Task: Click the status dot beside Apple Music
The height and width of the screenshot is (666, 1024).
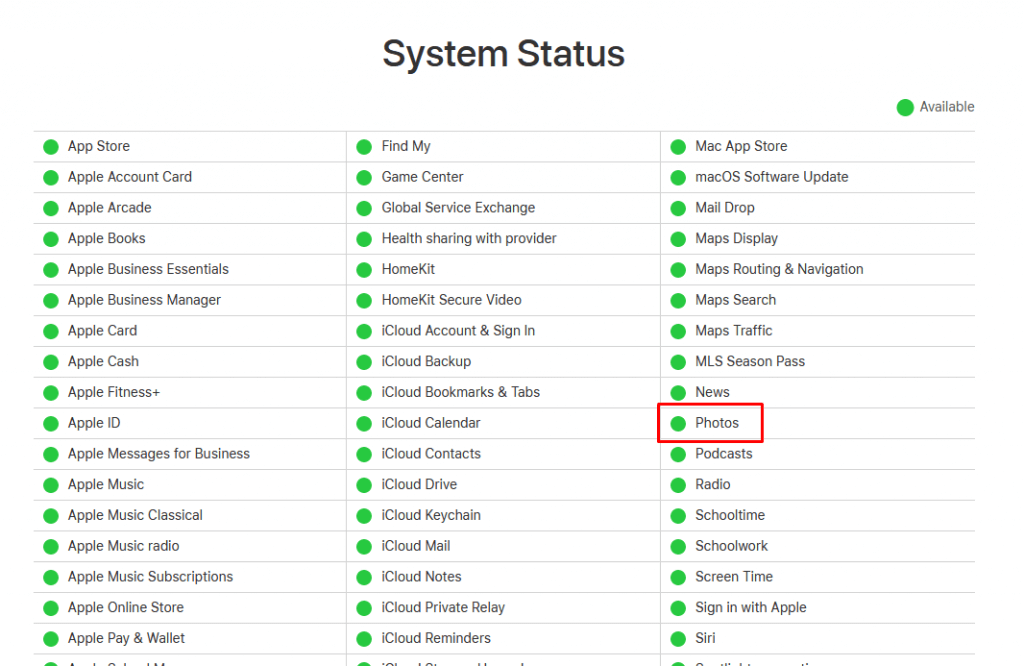Action: (x=51, y=485)
